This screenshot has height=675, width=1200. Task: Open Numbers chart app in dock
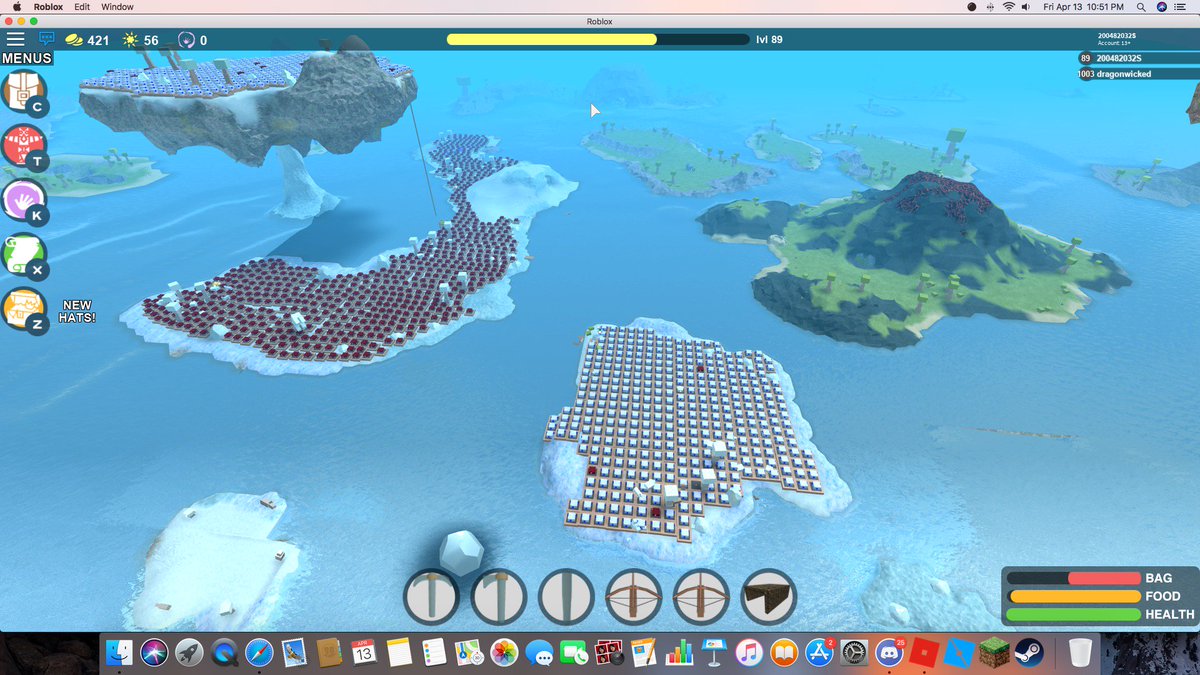tap(679, 653)
